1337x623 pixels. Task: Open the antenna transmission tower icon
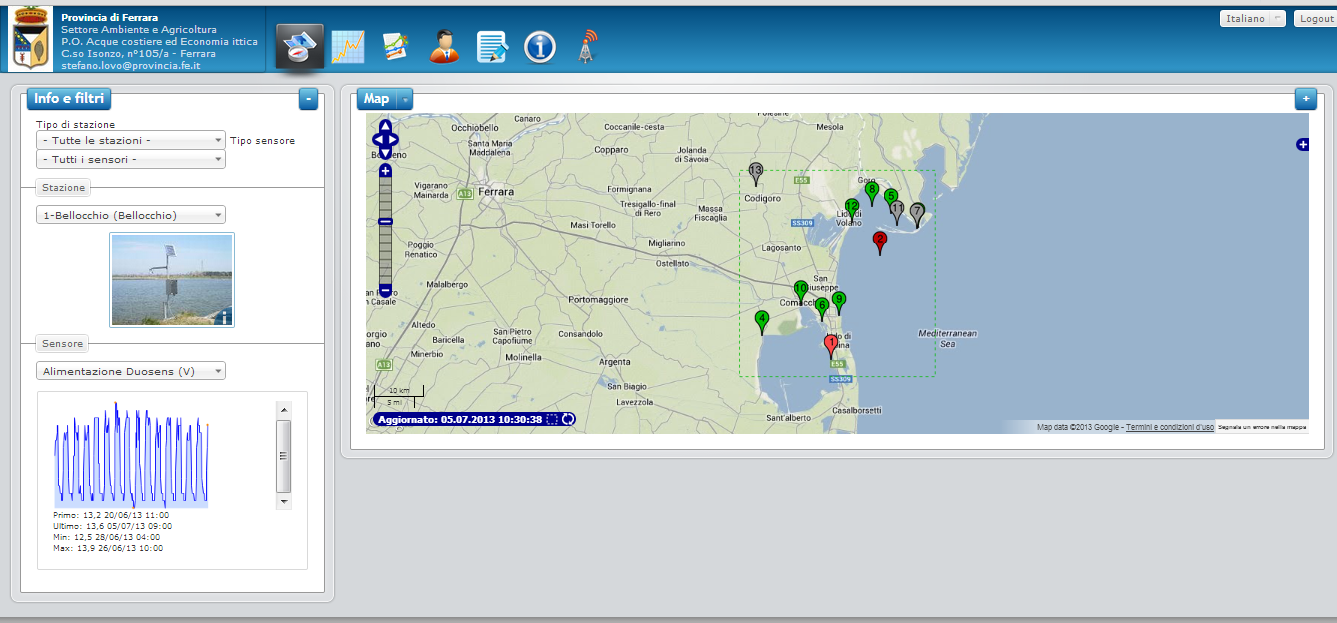click(588, 47)
